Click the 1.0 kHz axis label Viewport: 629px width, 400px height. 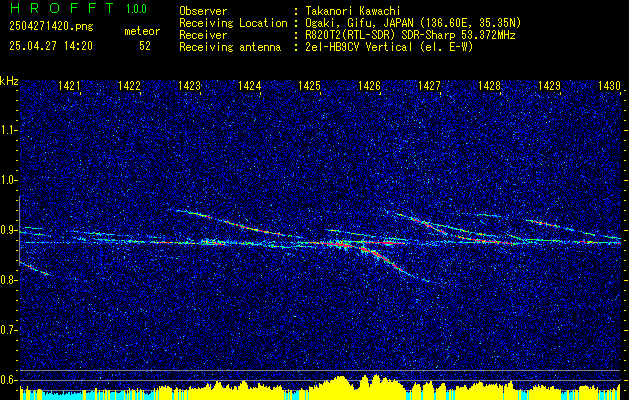[9, 180]
